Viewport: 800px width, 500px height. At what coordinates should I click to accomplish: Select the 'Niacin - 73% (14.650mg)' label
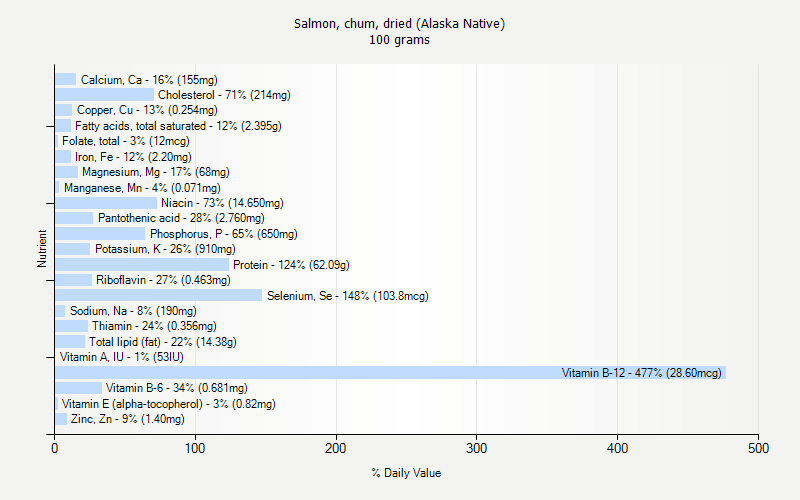tap(222, 203)
